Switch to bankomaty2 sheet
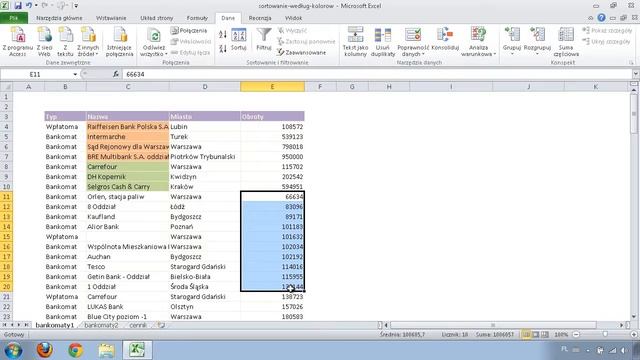This screenshot has height=360, width=640. click(x=101, y=325)
